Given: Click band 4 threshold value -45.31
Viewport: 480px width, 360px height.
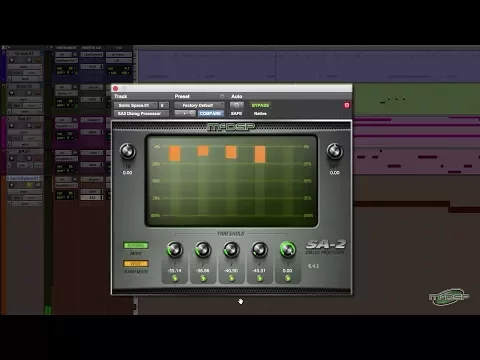Looking at the screenshot, I should (260, 271).
